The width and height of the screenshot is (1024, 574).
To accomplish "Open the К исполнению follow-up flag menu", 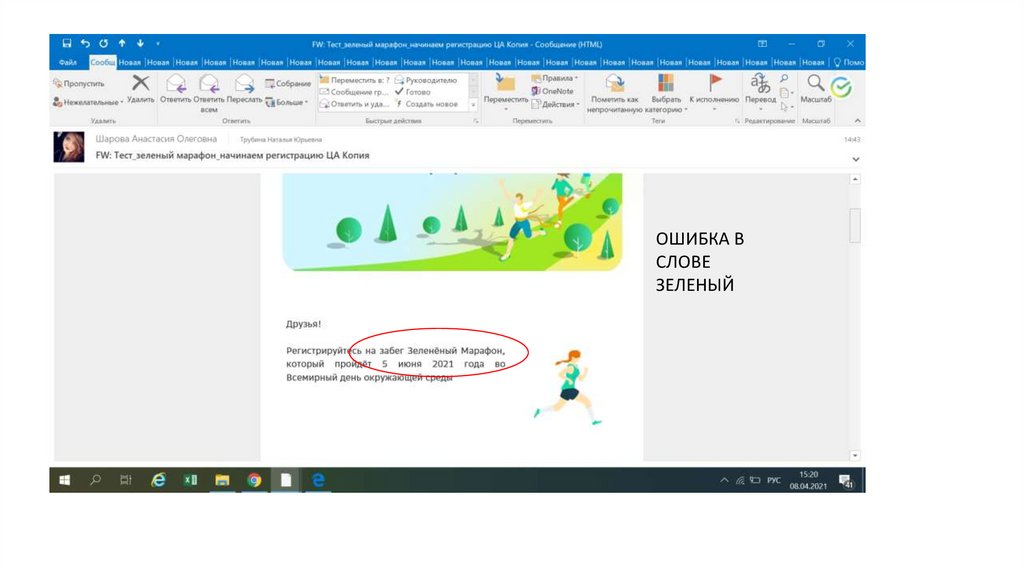I will click(714, 88).
